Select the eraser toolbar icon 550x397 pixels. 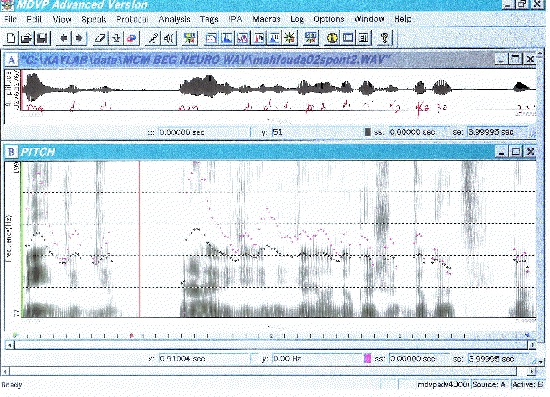100,38
